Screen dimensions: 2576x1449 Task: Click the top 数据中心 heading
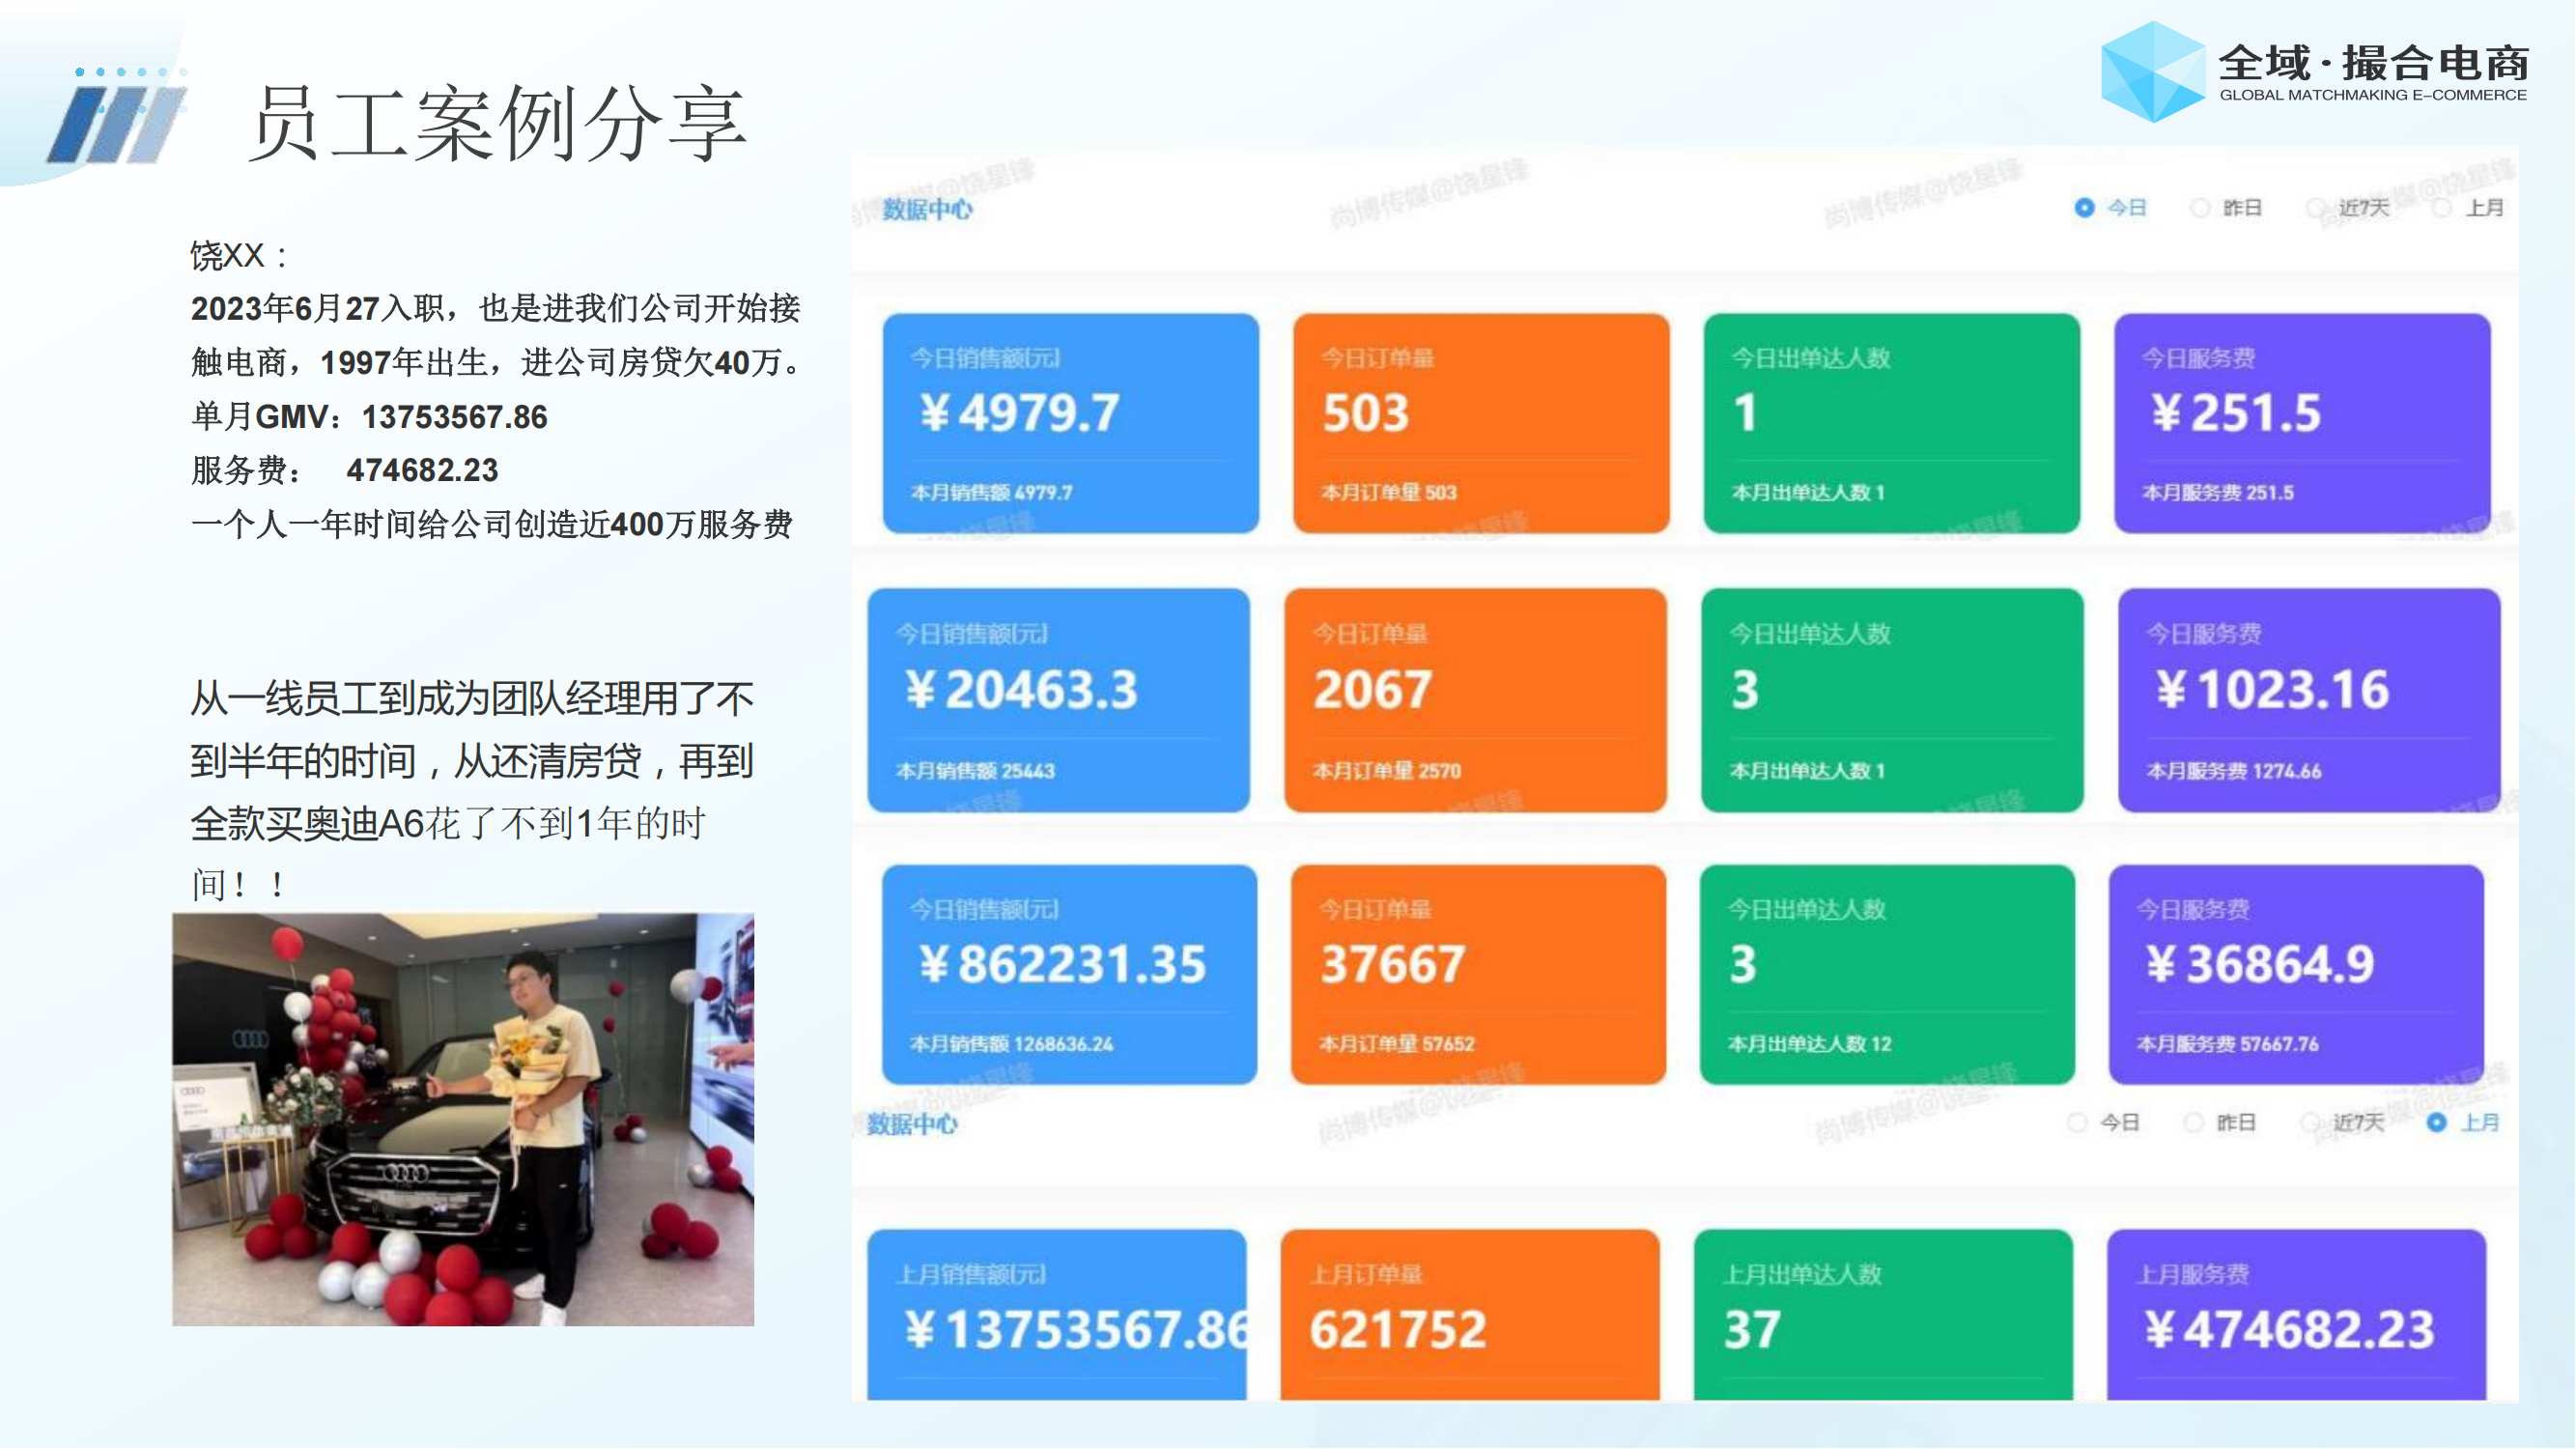[x=927, y=209]
